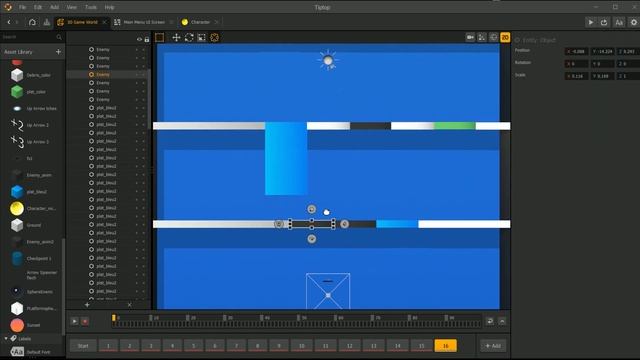This screenshot has height=360, width=640.
Task: Close the 3D Game World tab
Action: [x=104, y=22]
